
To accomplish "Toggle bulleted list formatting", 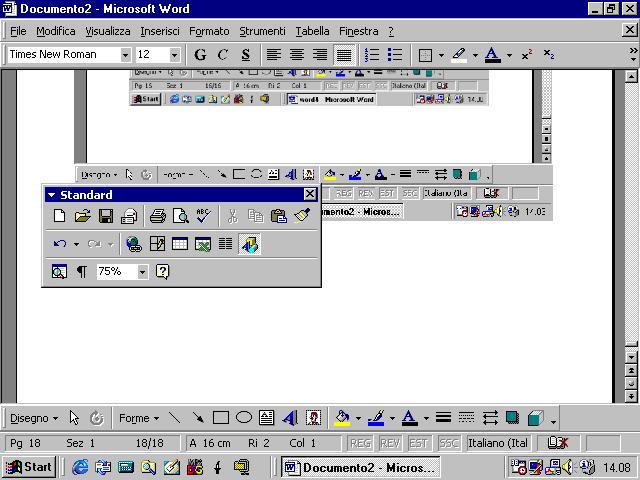I will [x=395, y=55].
